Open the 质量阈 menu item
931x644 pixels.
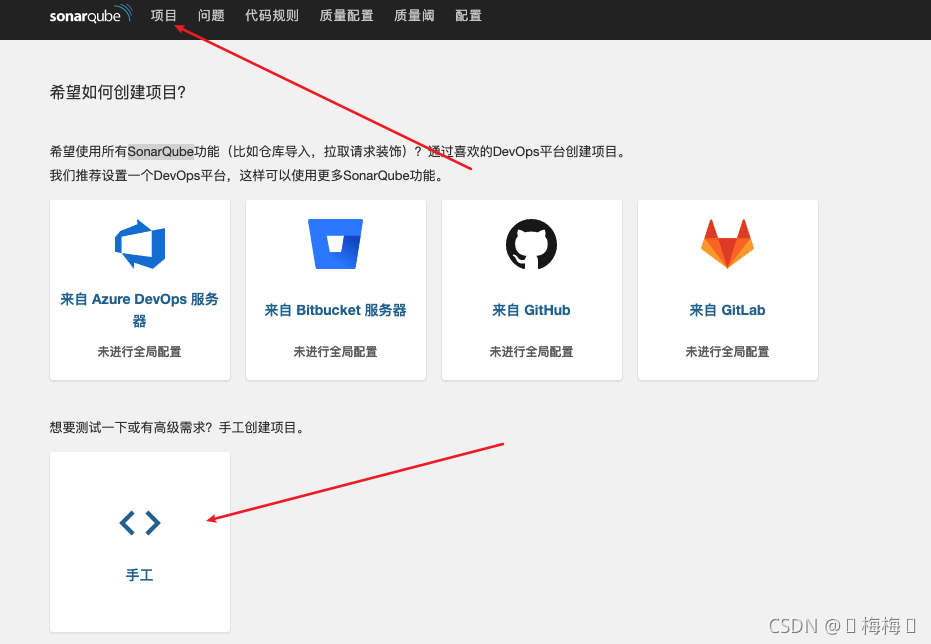click(414, 15)
